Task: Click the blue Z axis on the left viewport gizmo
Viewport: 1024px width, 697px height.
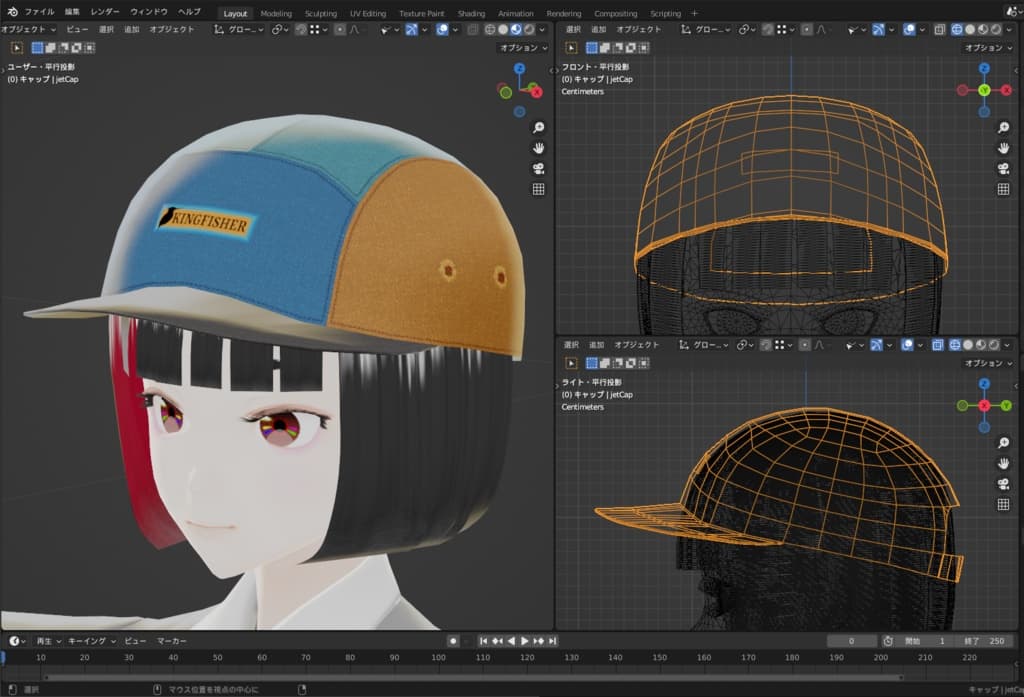Action: pos(519,69)
